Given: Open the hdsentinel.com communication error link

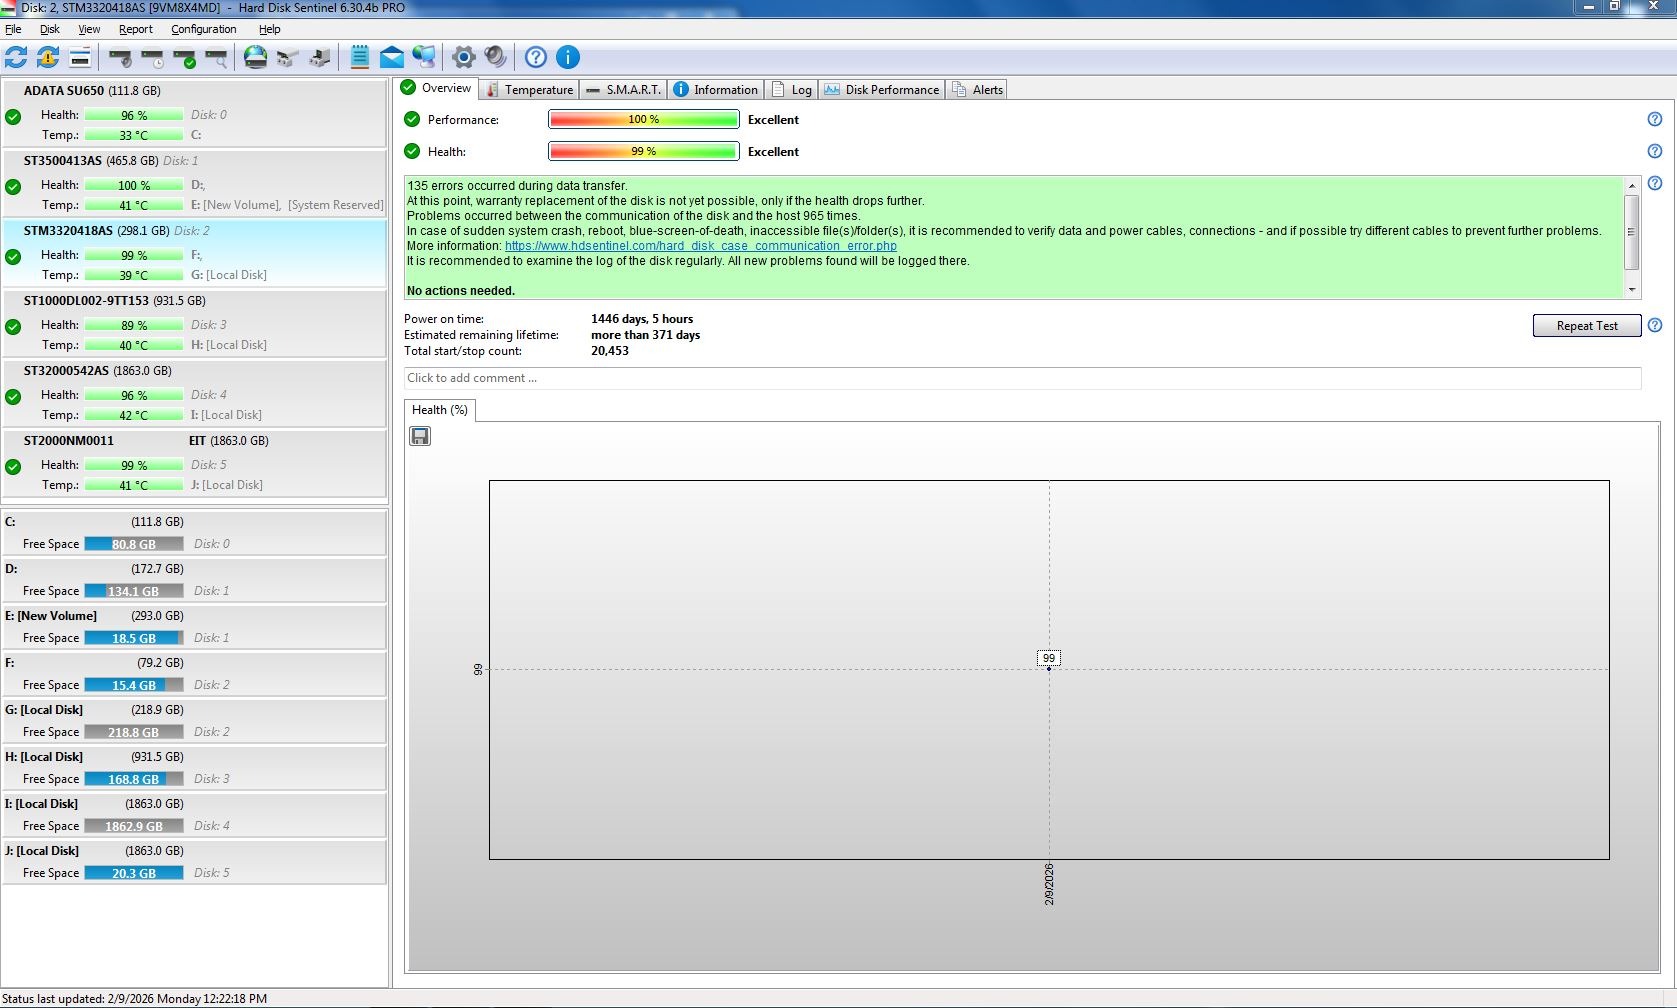Looking at the screenshot, I should pos(700,246).
